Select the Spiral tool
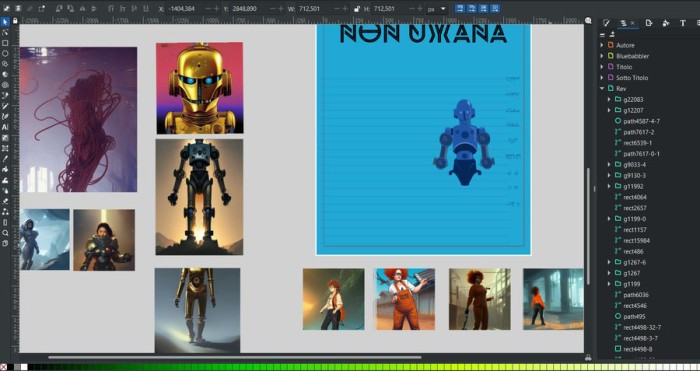The image size is (700, 371). coord(5,85)
